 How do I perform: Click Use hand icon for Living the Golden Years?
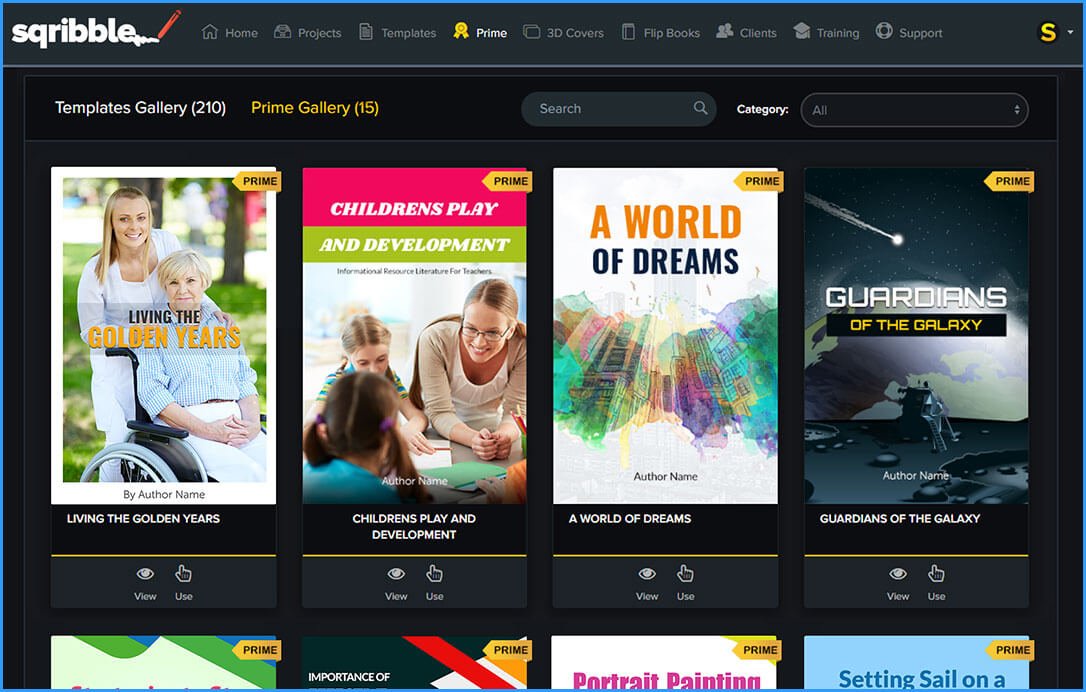coord(184,574)
